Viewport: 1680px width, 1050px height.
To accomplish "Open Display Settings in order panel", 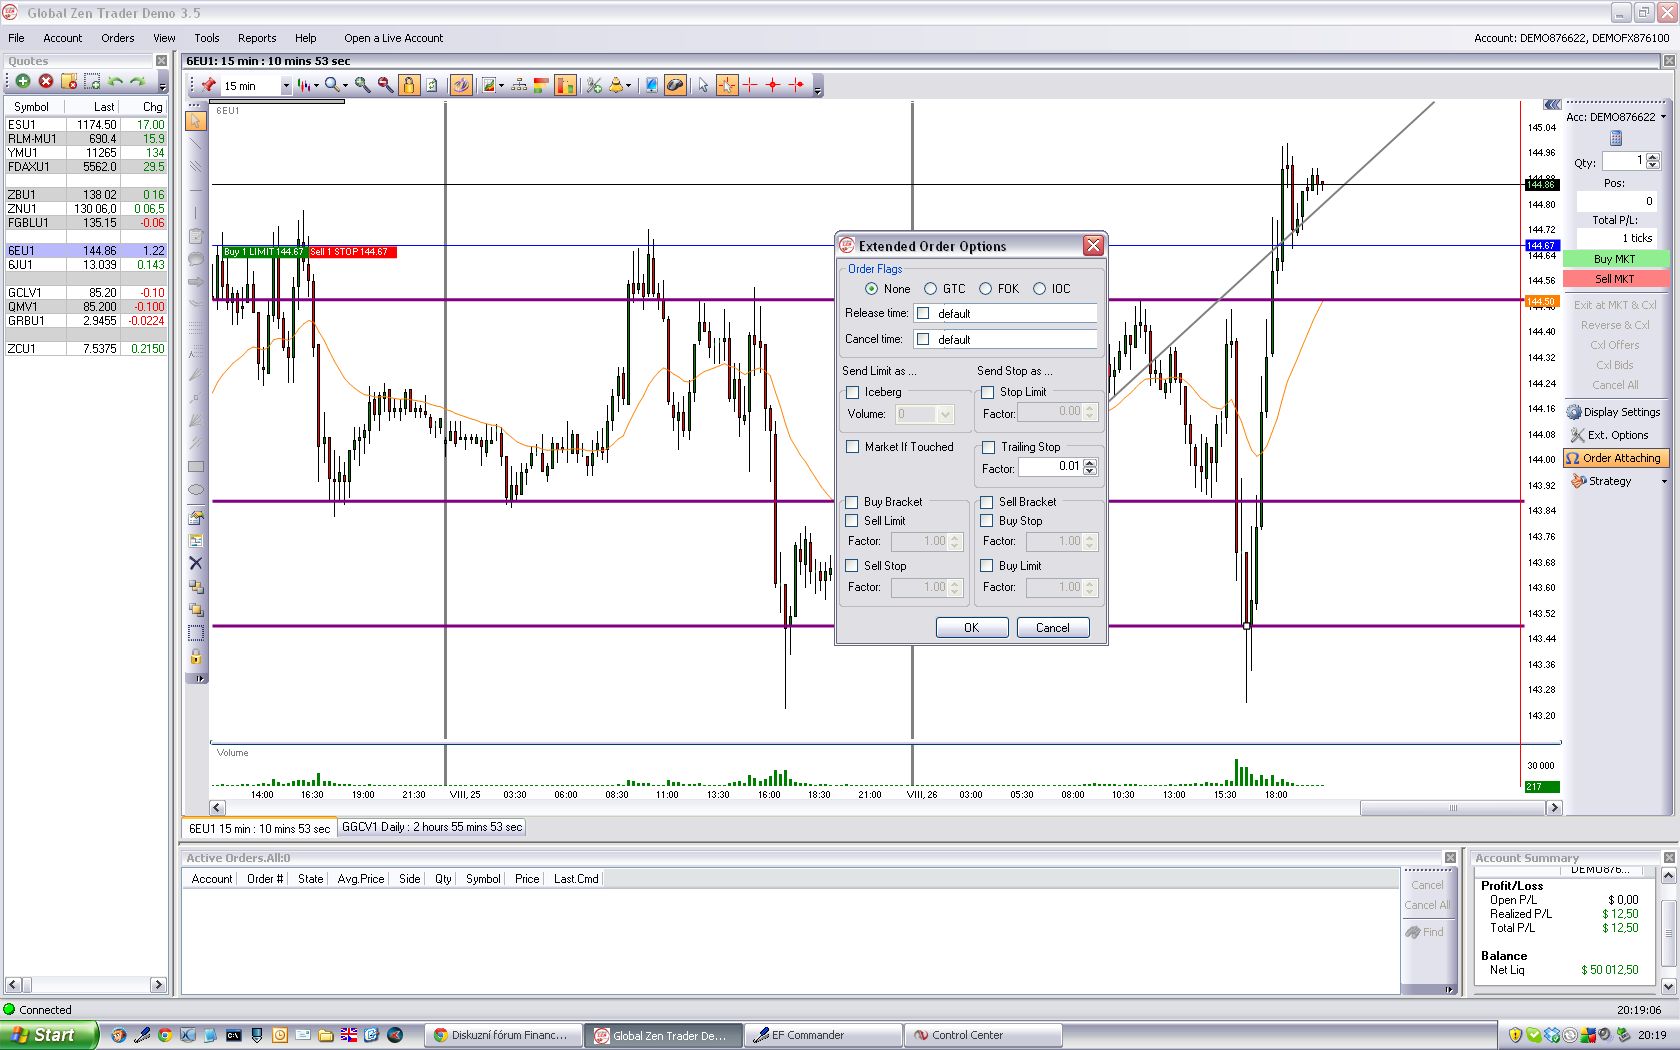I will click(1614, 412).
